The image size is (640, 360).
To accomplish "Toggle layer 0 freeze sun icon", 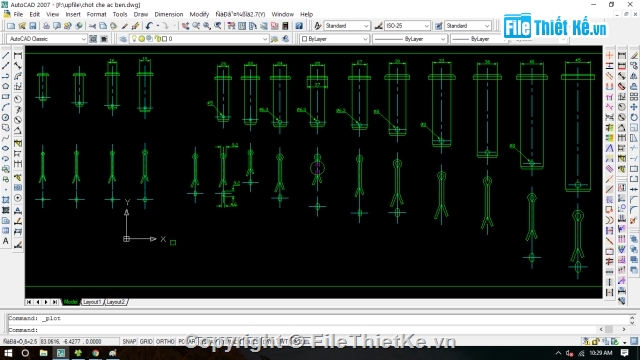I will click(142, 39).
